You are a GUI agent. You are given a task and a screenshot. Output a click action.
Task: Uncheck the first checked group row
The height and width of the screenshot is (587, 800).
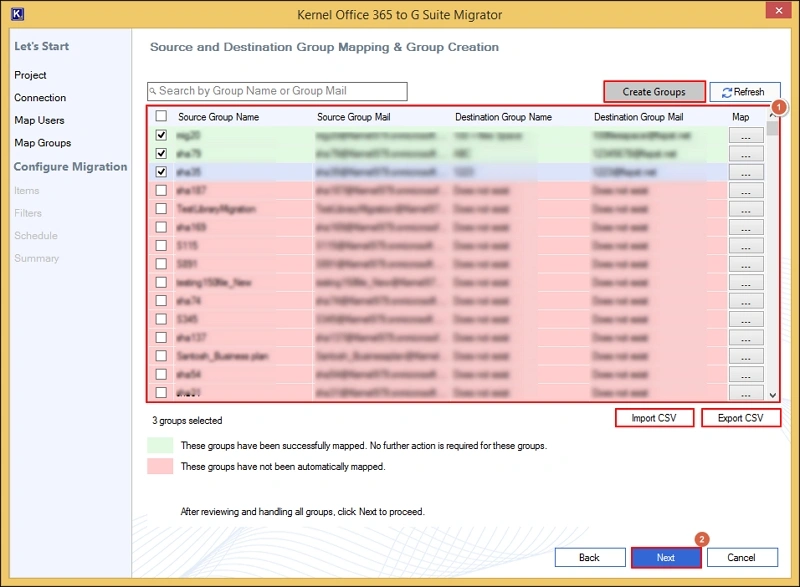tap(161, 135)
